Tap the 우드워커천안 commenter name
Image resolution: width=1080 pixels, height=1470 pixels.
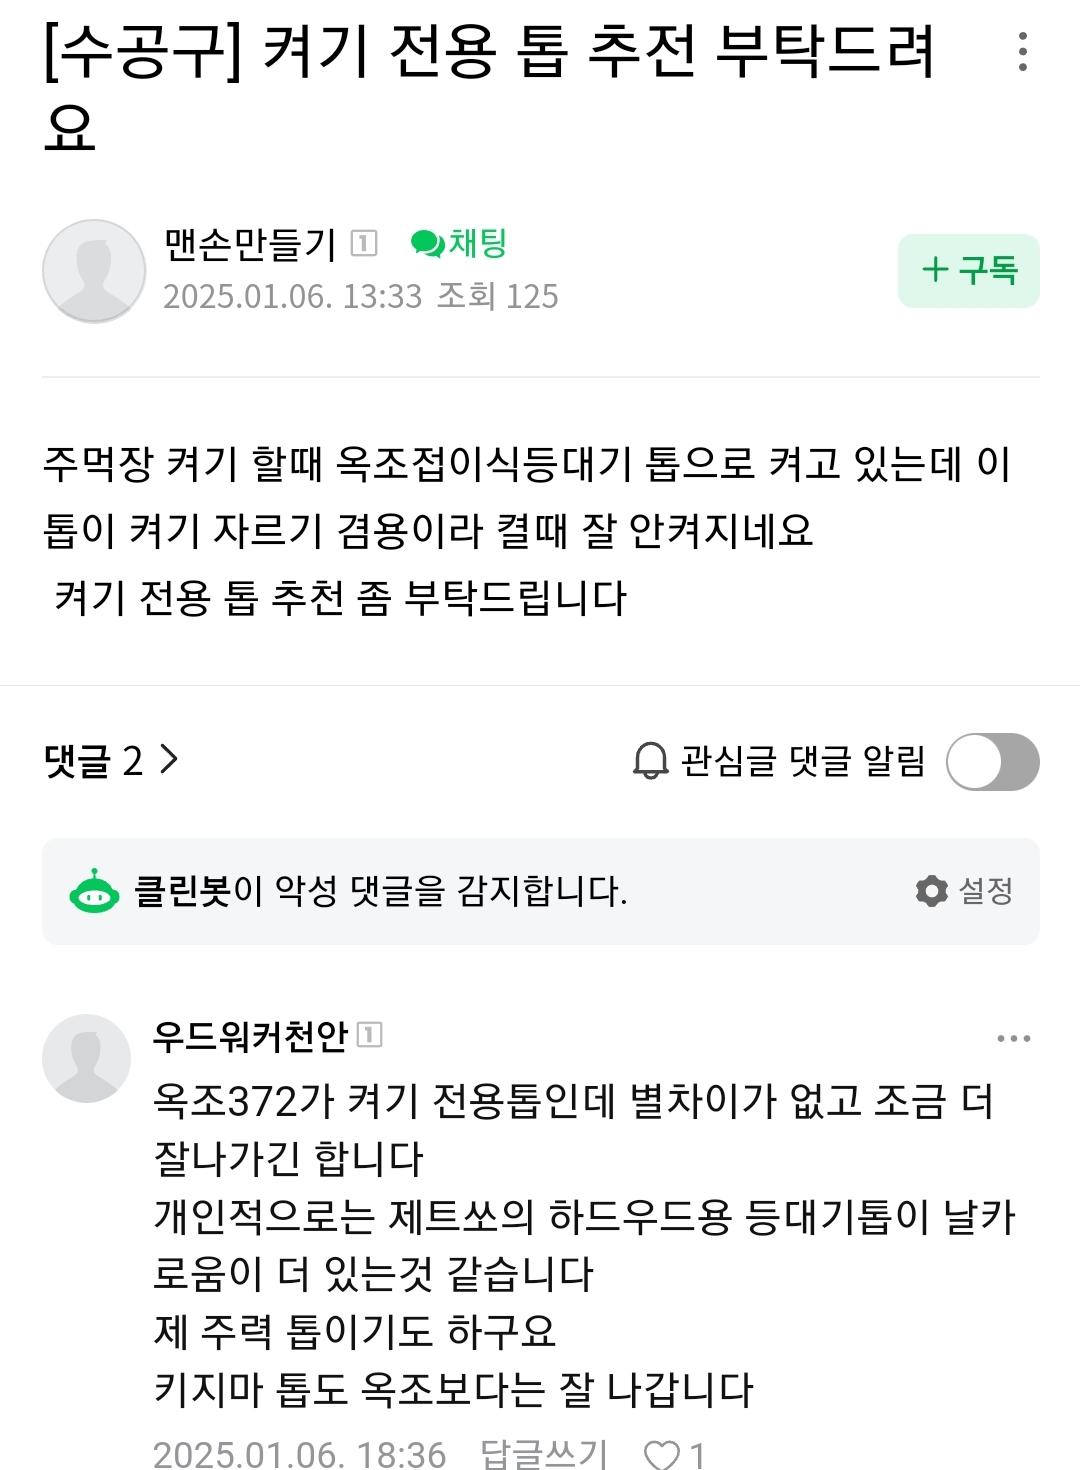(x=250, y=1036)
